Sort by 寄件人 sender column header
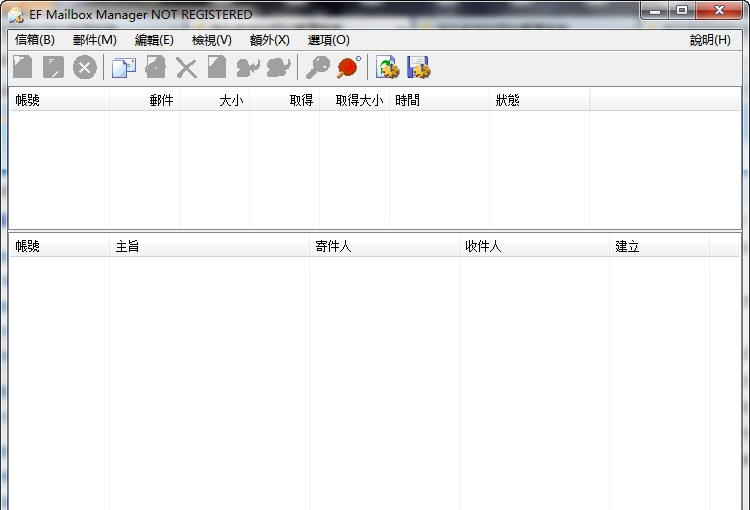 (x=384, y=246)
